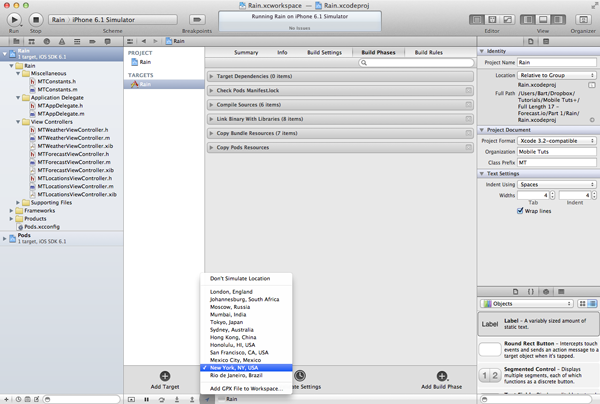
Task: Open the Rain iPhone 6.1 Simulator scheme selector
Action: (113, 20)
